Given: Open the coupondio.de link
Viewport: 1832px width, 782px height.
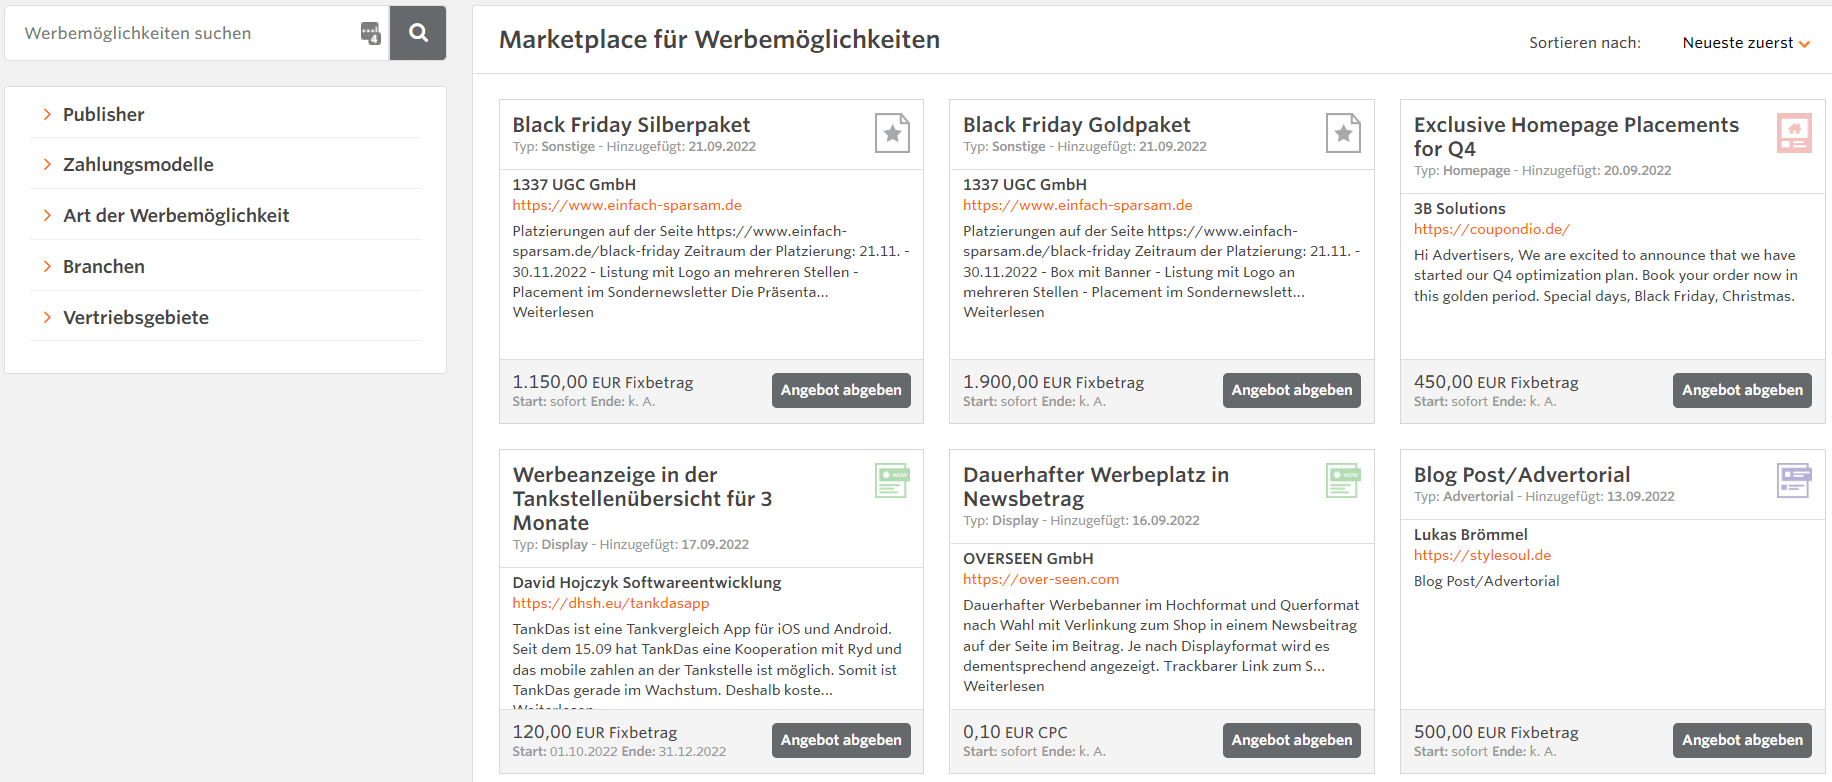Looking at the screenshot, I should click(x=1491, y=229).
